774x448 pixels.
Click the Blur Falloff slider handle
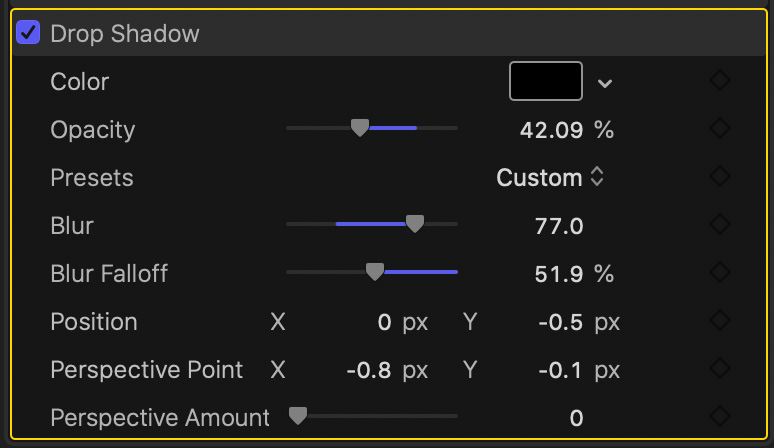click(374, 272)
